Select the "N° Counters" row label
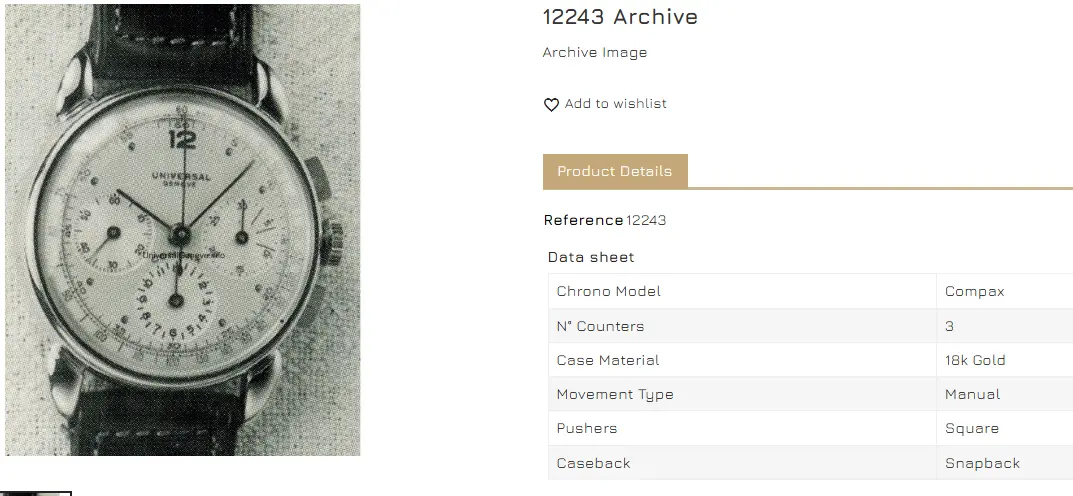 600,326
